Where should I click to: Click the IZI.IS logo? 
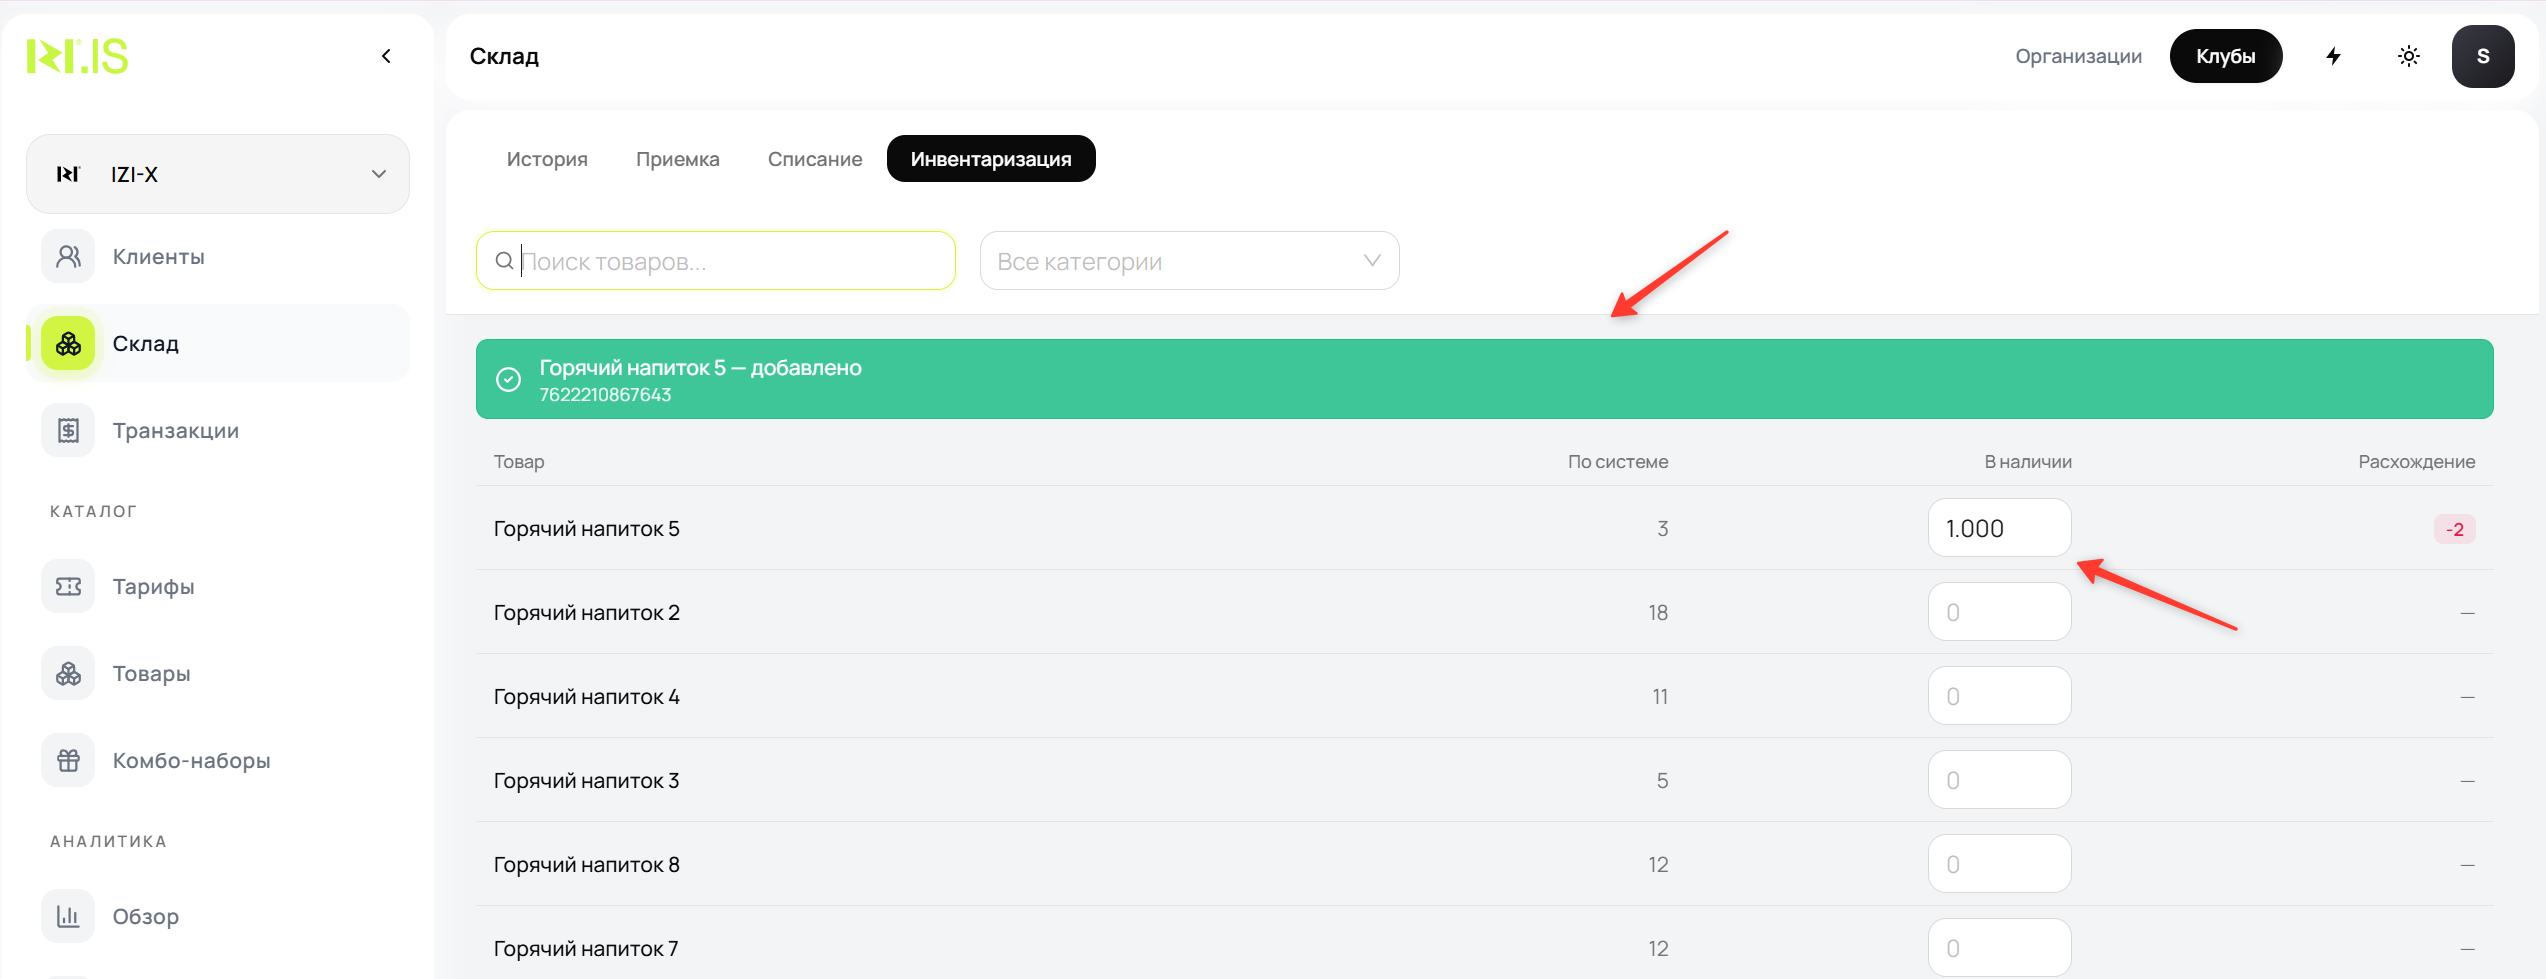point(77,56)
